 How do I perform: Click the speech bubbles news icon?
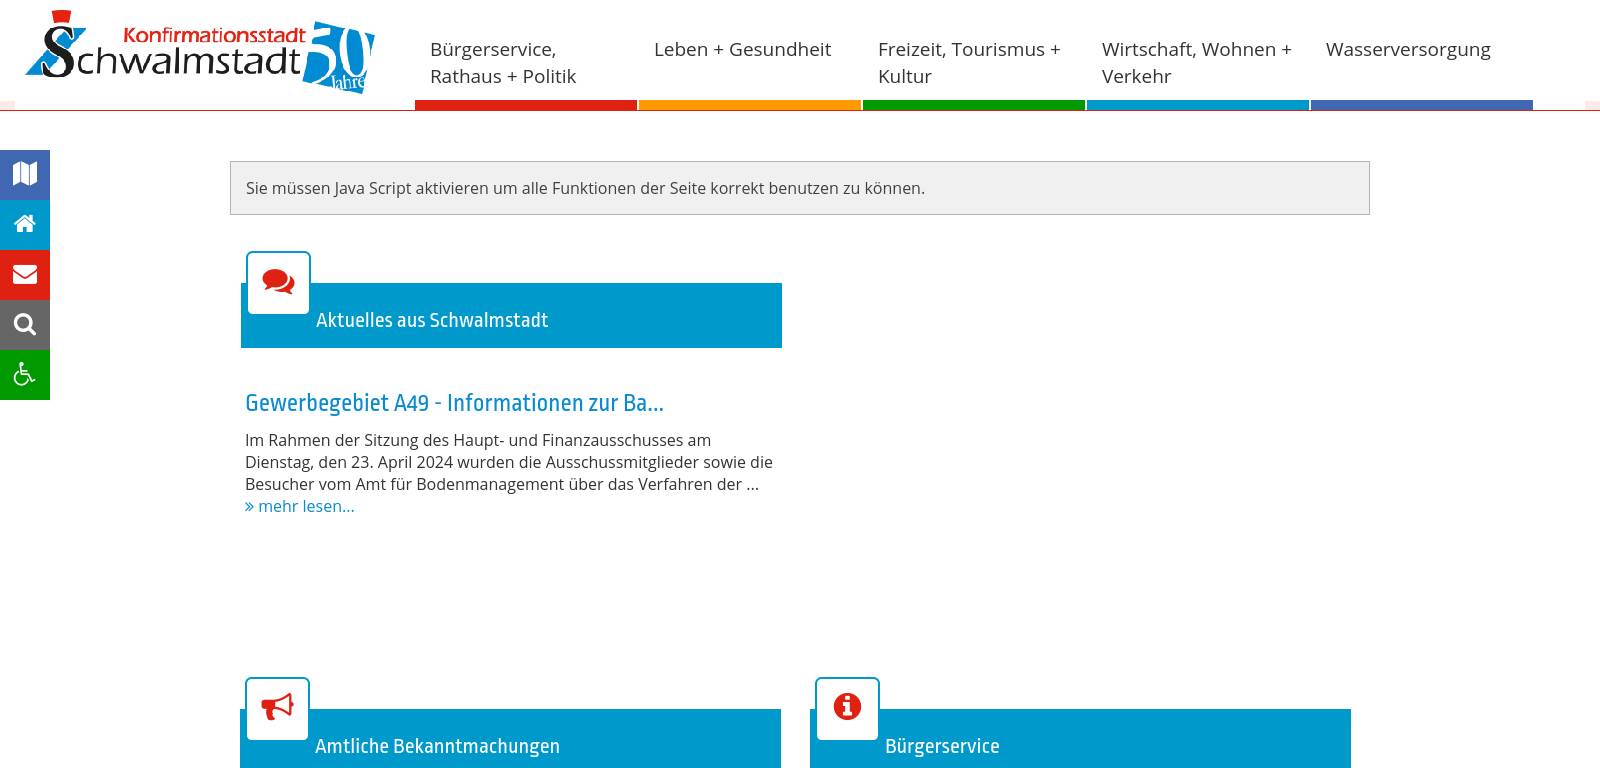coord(278,283)
